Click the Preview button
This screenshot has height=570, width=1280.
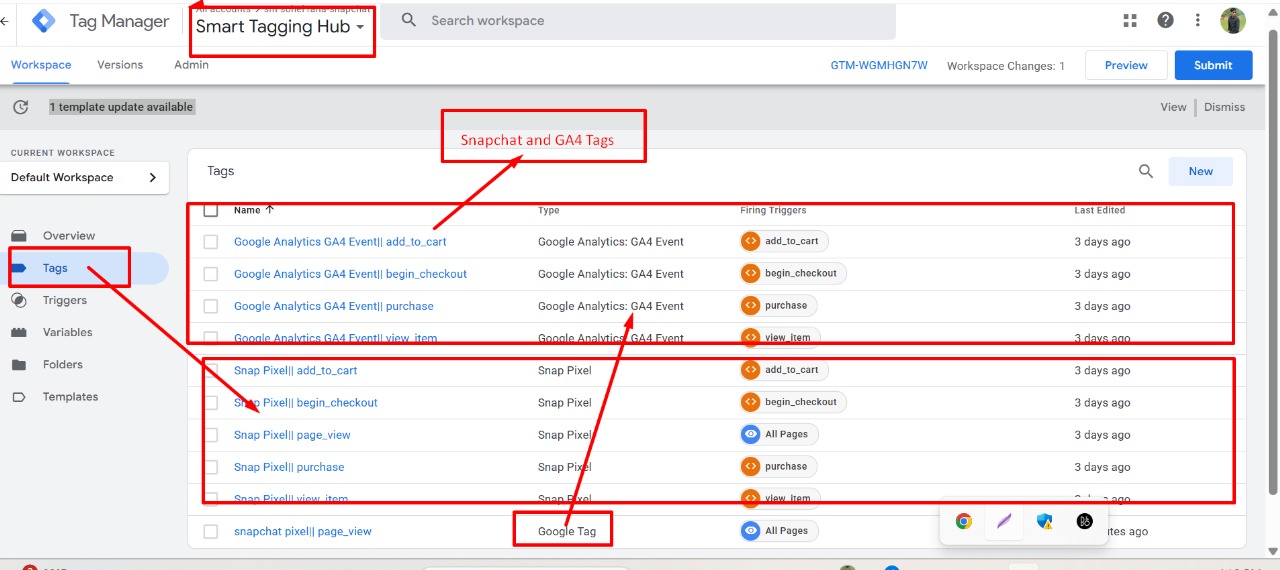click(1126, 65)
